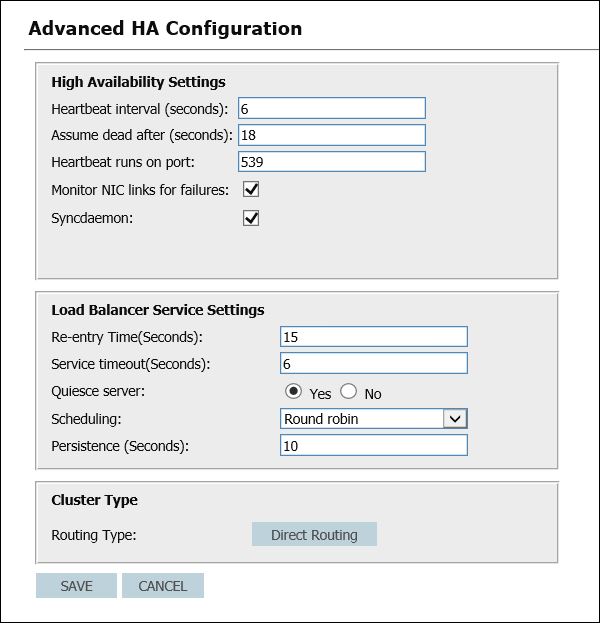Screen dimensions: 600x623
Task: Click the Service timeout(Seconds) label
Action: (x=131, y=364)
